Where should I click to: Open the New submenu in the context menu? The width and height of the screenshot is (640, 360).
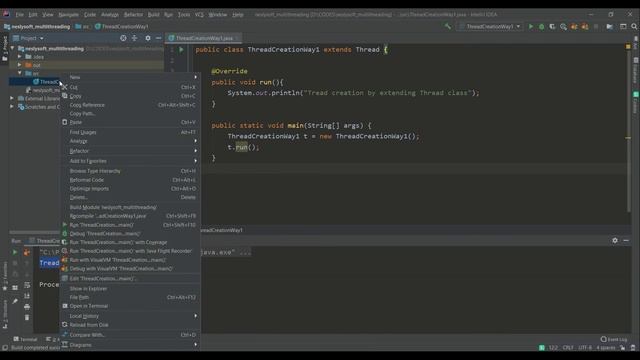pos(130,77)
